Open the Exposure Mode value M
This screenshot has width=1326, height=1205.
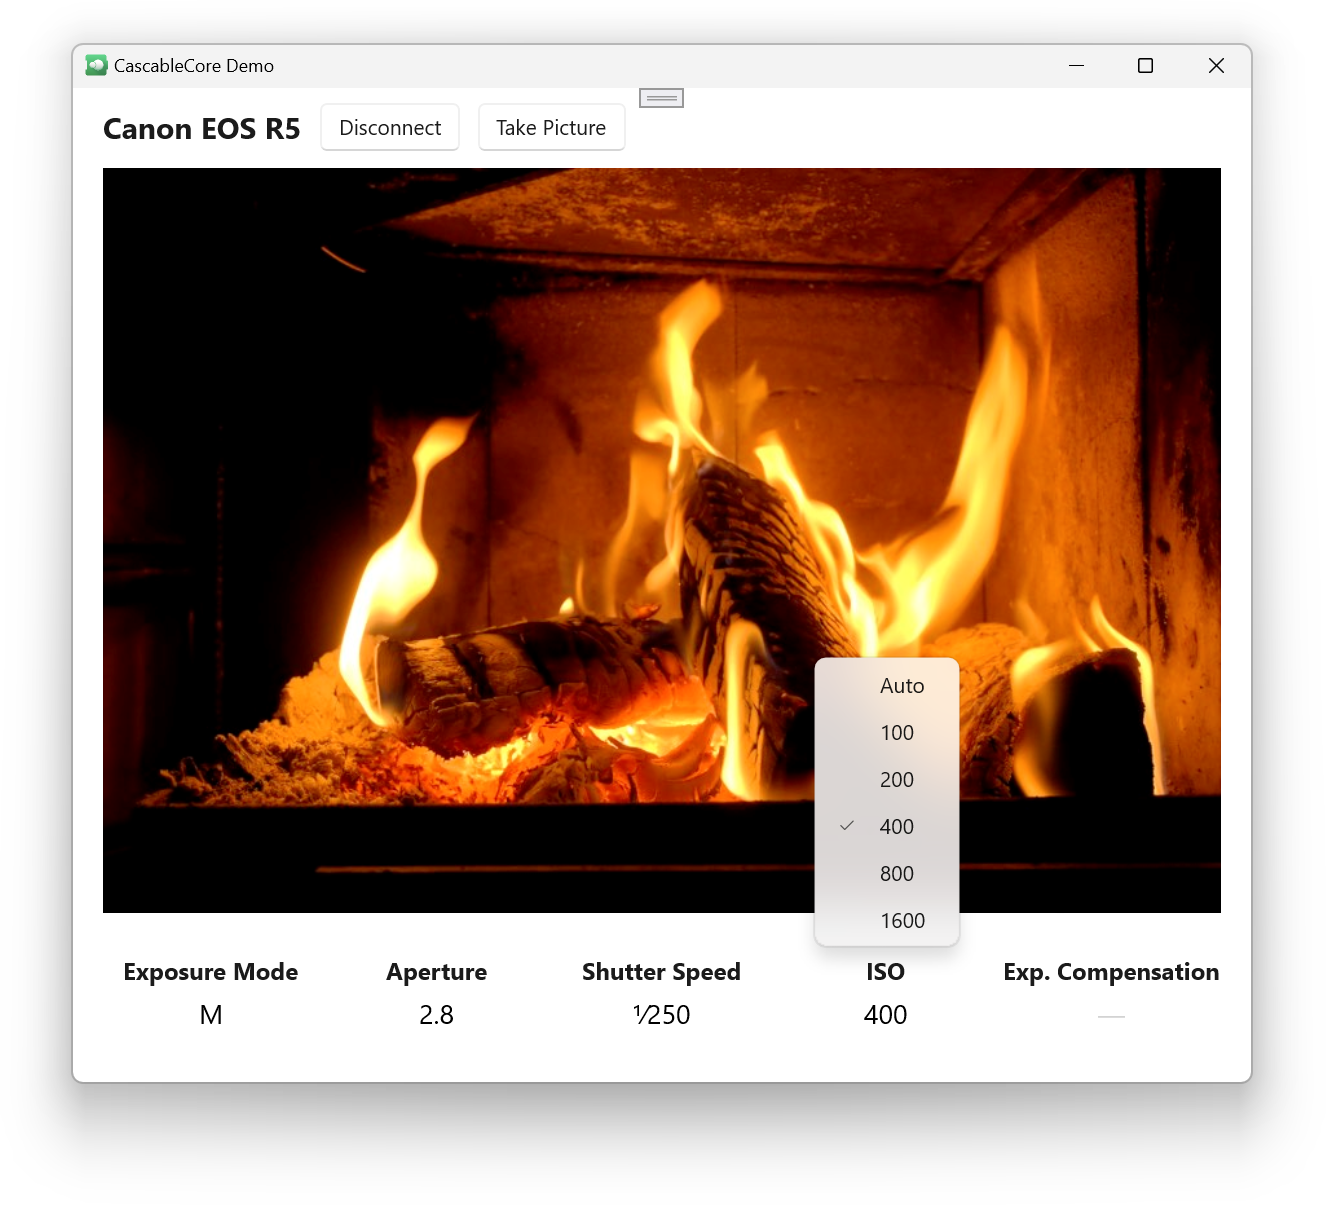pyautogui.click(x=211, y=1015)
